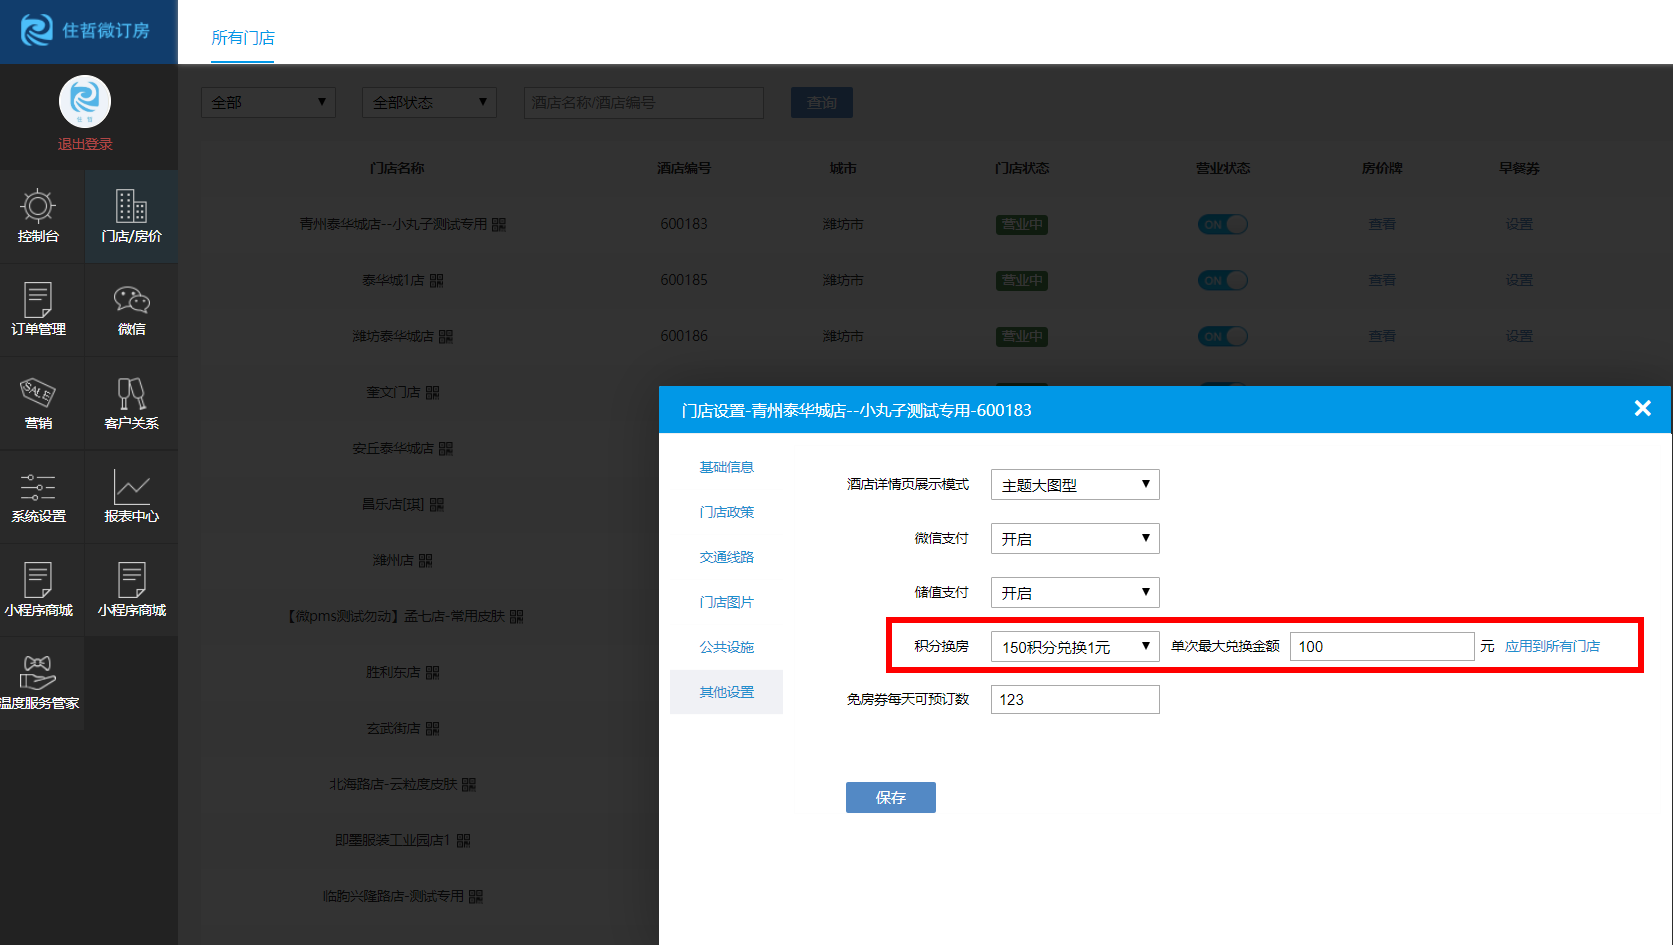The height and width of the screenshot is (945, 1673).
Task: Open the 积分换房 ratio dropdown
Action: [x=1074, y=647]
